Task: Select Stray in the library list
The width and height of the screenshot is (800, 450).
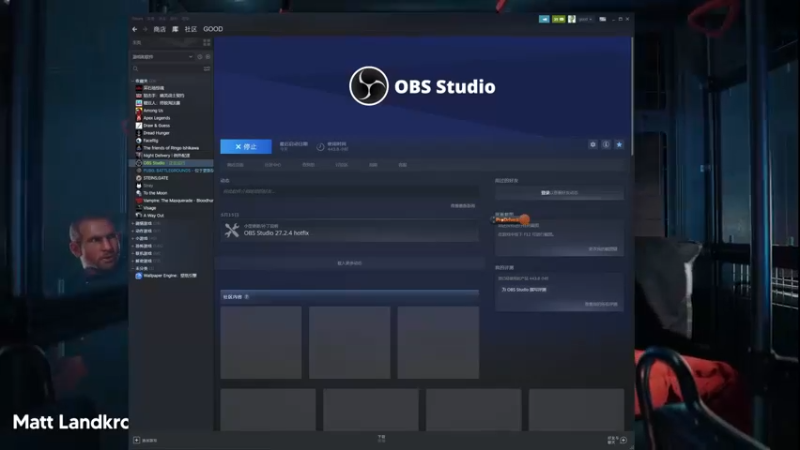Action: pos(148,185)
